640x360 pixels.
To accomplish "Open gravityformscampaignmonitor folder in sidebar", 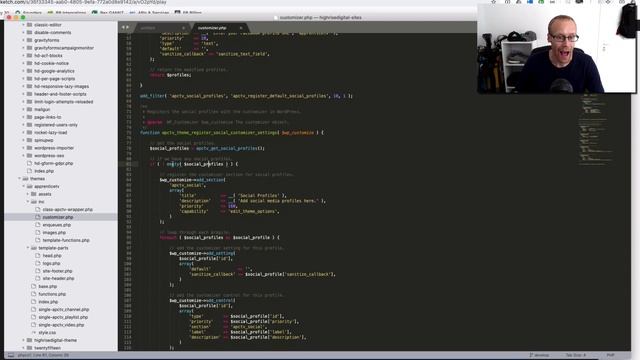I will [64, 48].
